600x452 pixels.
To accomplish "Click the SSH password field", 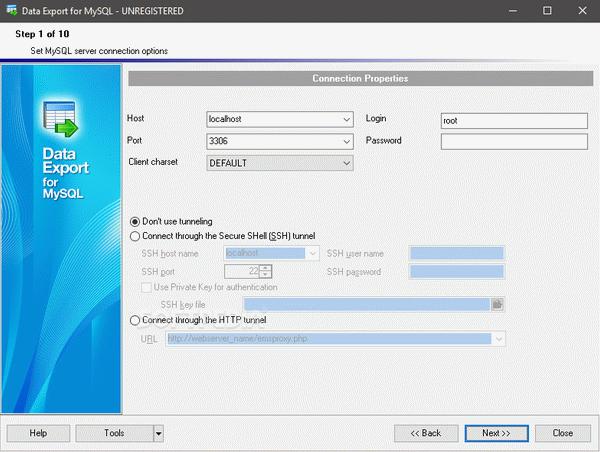I will [457, 272].
